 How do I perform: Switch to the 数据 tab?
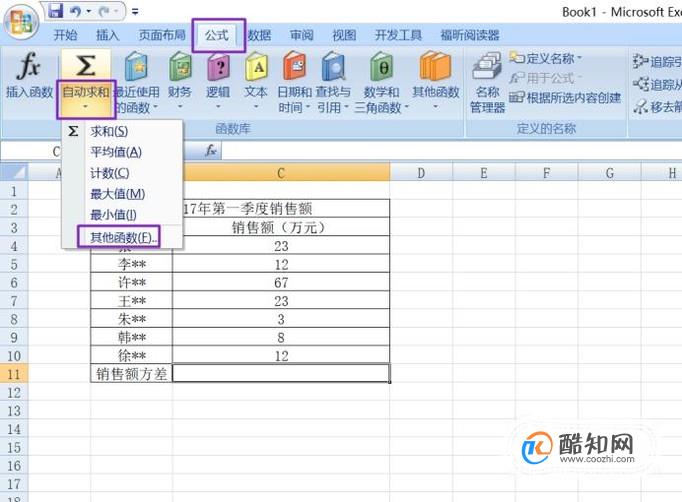[260, 35]
